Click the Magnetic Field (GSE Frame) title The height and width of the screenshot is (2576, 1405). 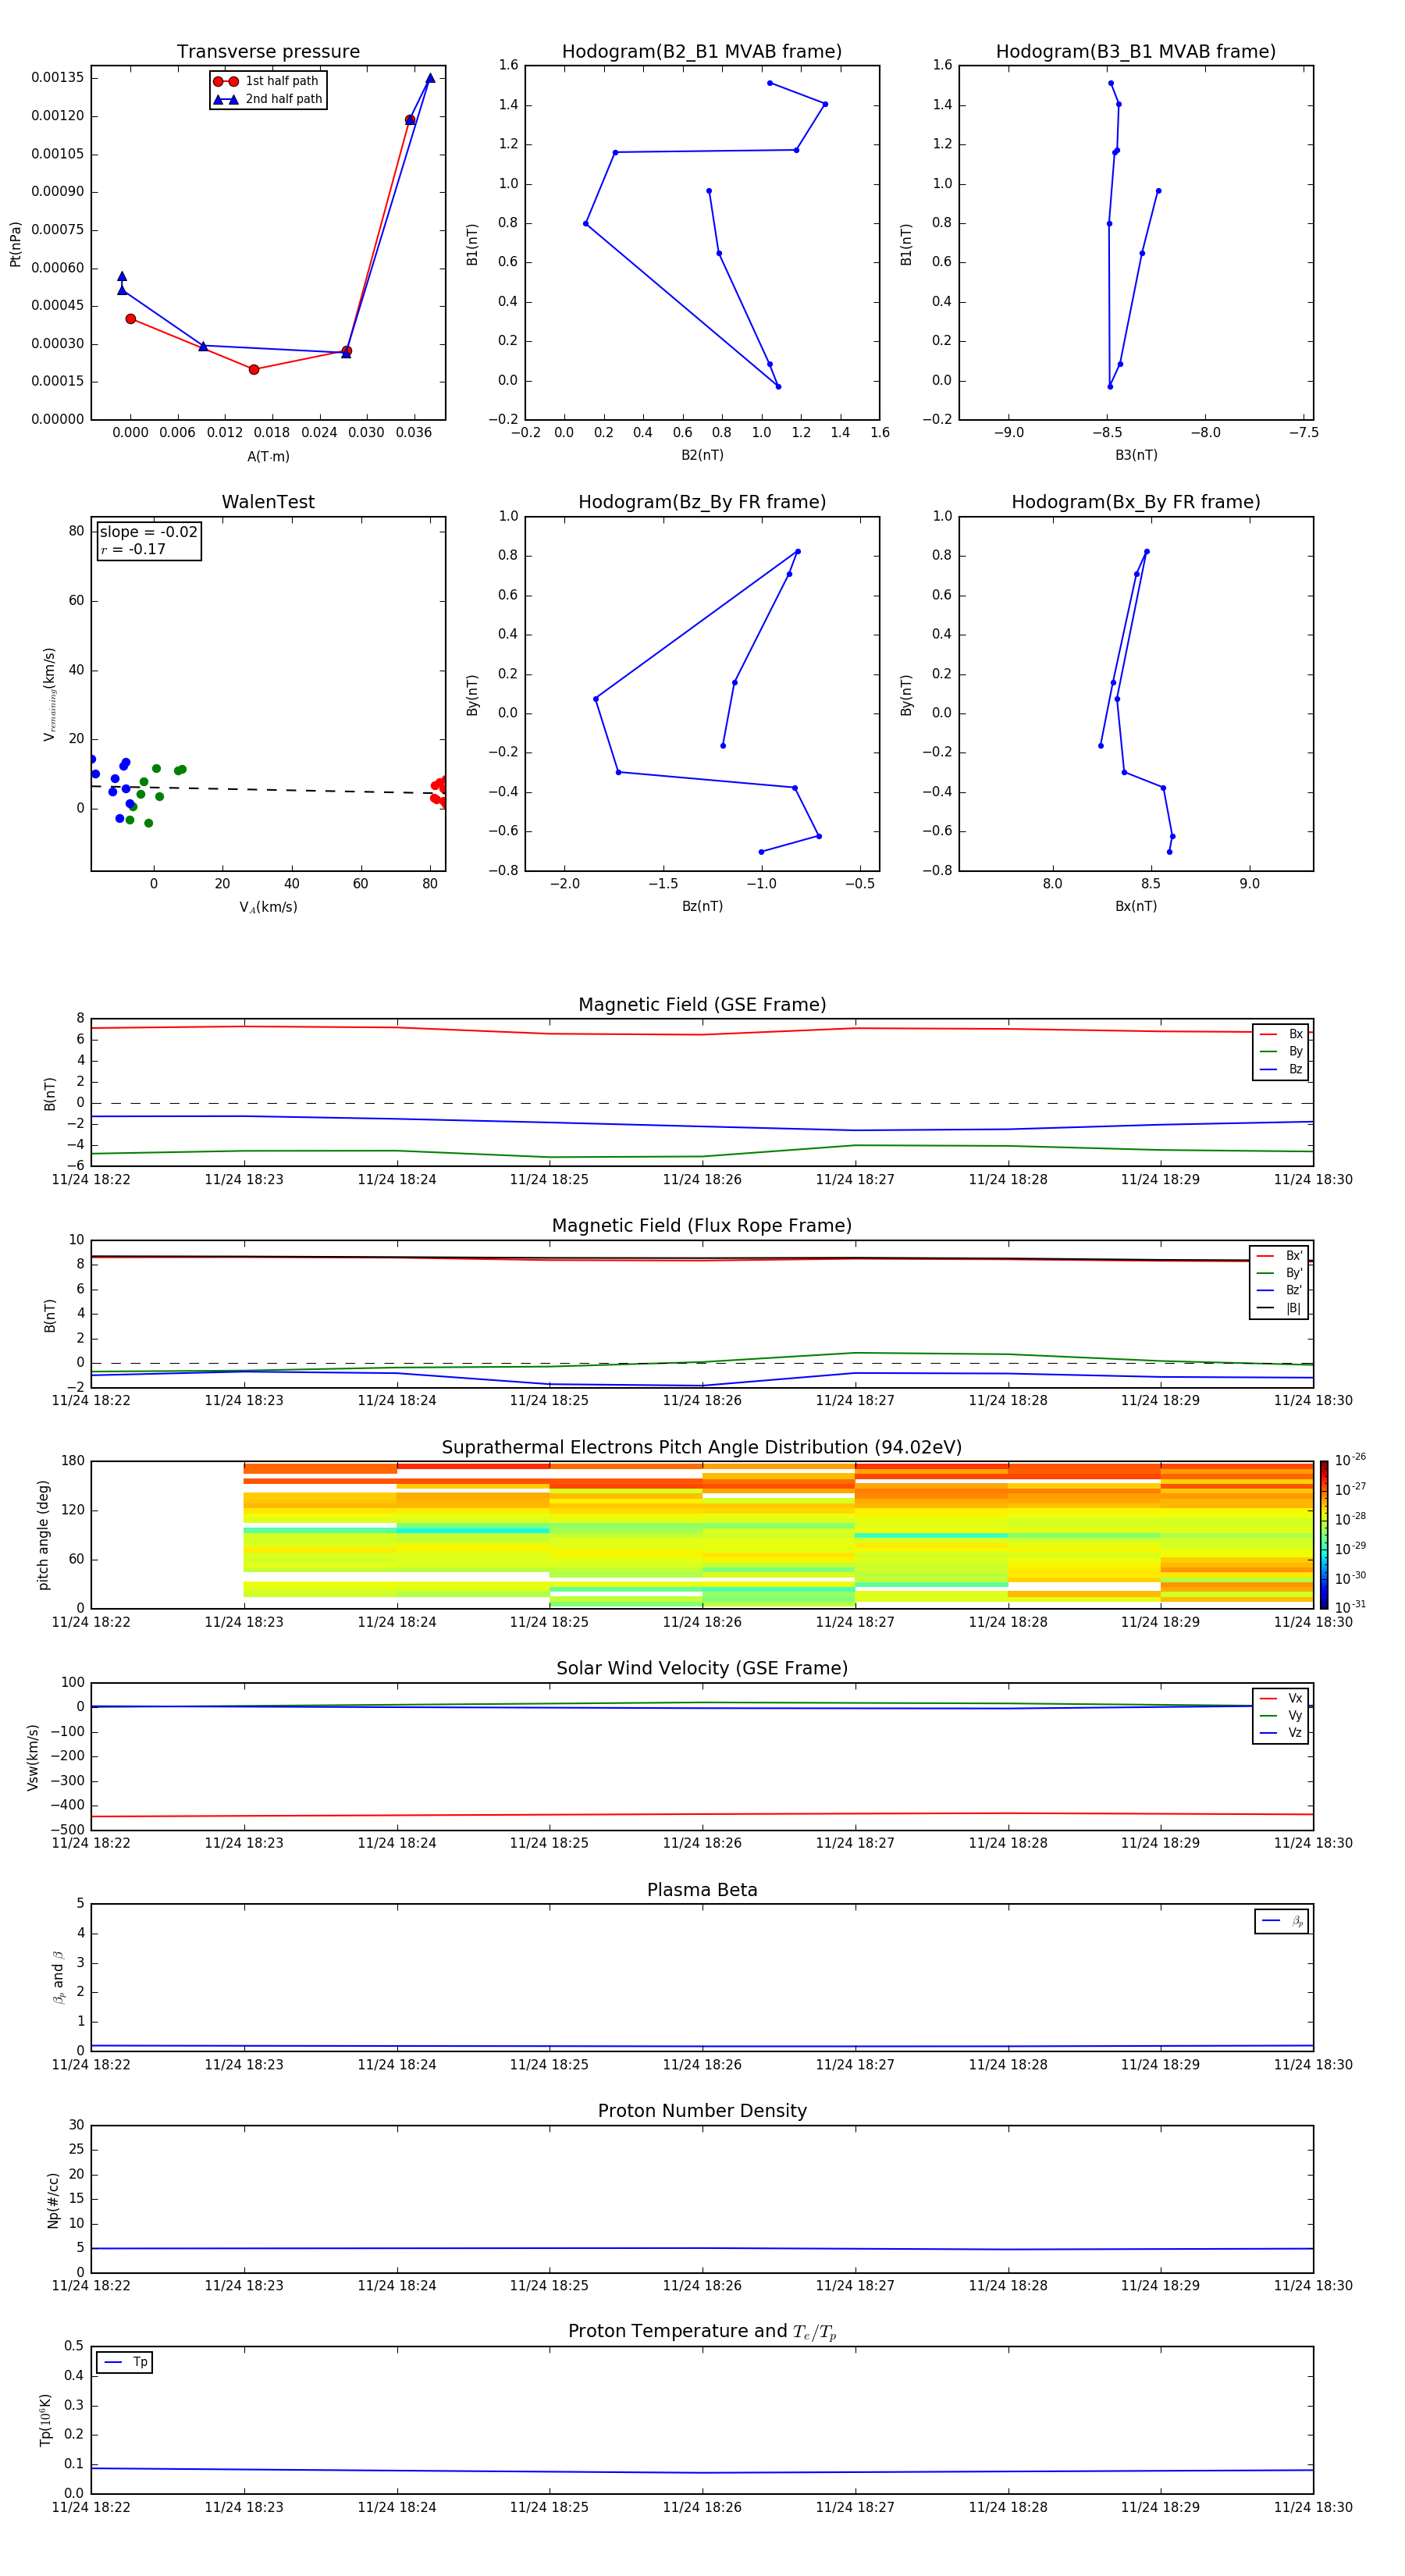702,1005
